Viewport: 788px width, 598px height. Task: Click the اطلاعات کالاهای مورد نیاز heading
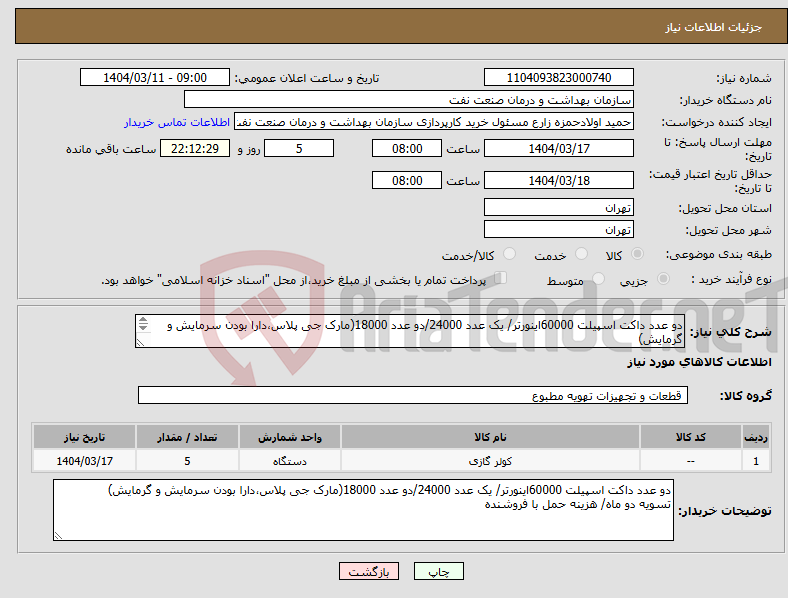pyautogui.click(x=699, y=362)
